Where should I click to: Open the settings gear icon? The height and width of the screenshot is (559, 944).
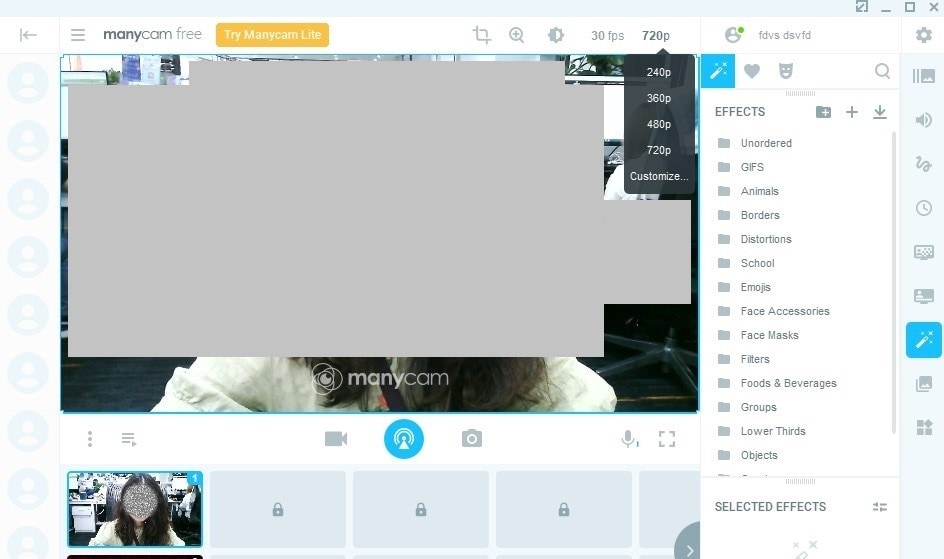click(x=924, y=35)
